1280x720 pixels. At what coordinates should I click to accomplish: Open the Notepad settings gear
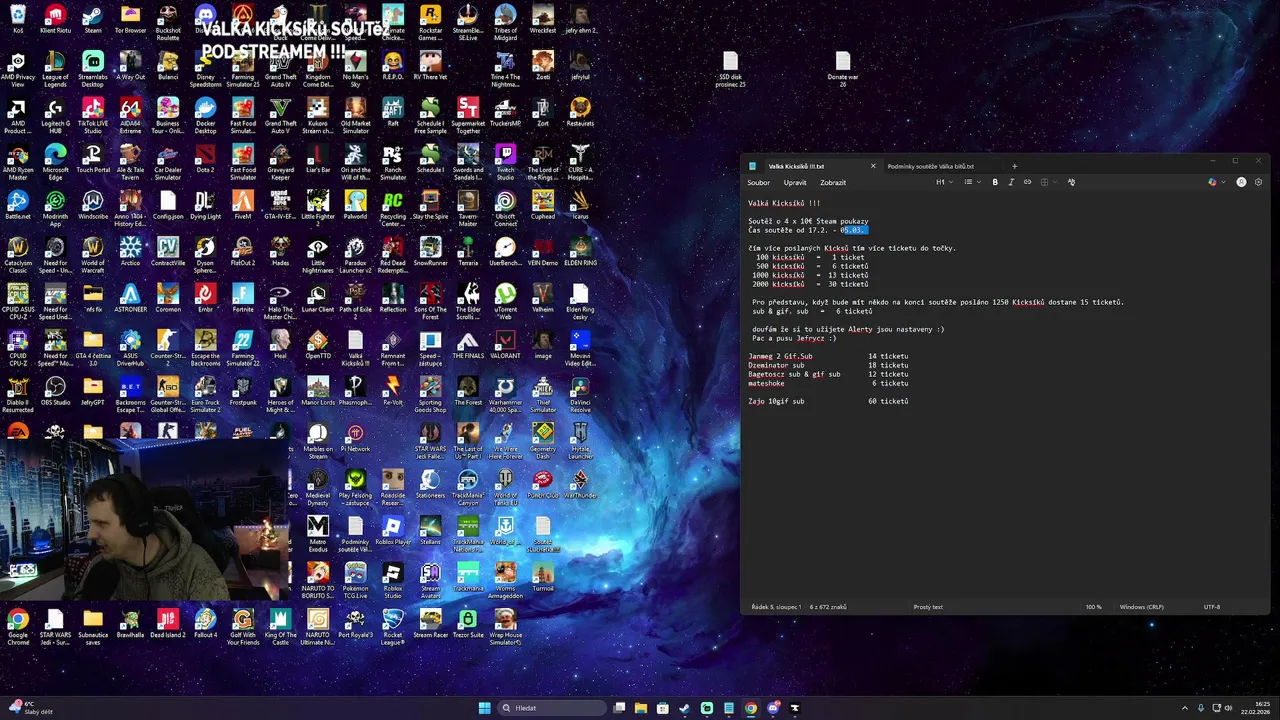1258,182
